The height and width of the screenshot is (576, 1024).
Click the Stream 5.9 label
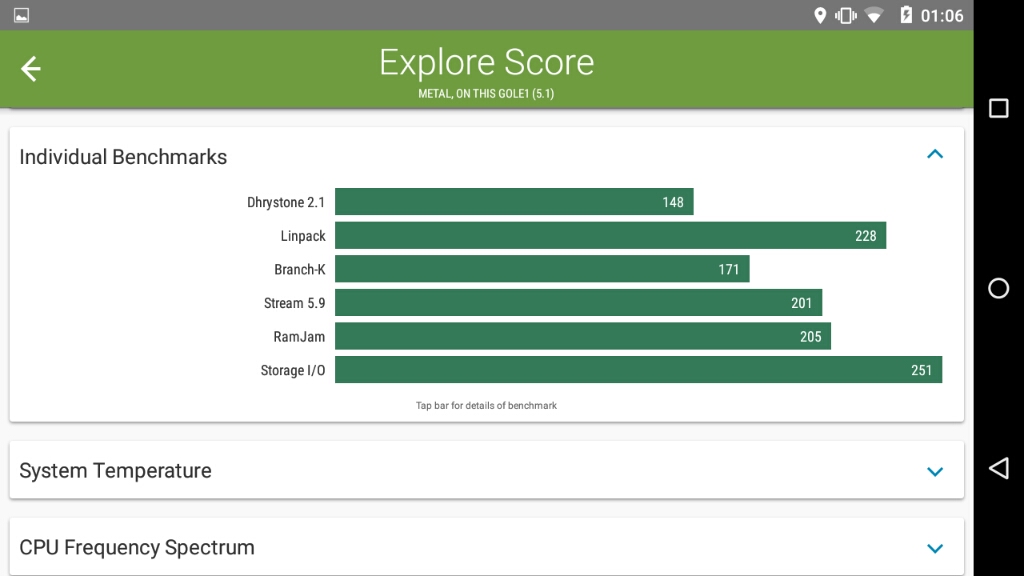[x=295, y=303]
